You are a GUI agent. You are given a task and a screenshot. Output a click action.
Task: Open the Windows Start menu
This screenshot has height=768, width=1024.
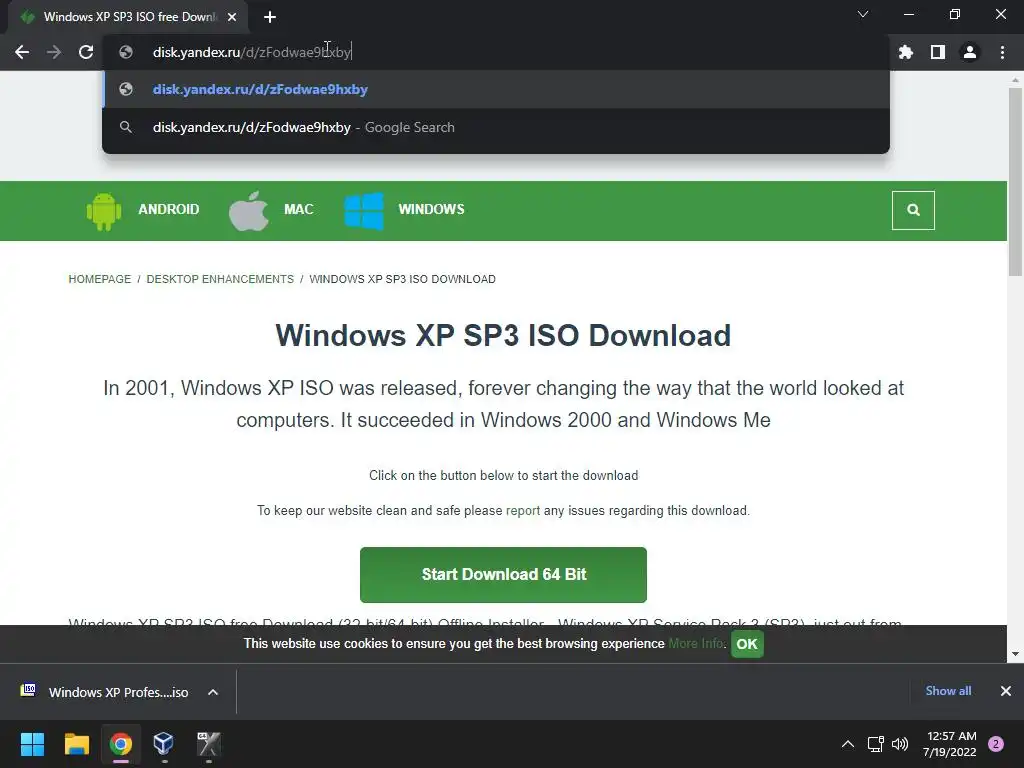(32, 744)
